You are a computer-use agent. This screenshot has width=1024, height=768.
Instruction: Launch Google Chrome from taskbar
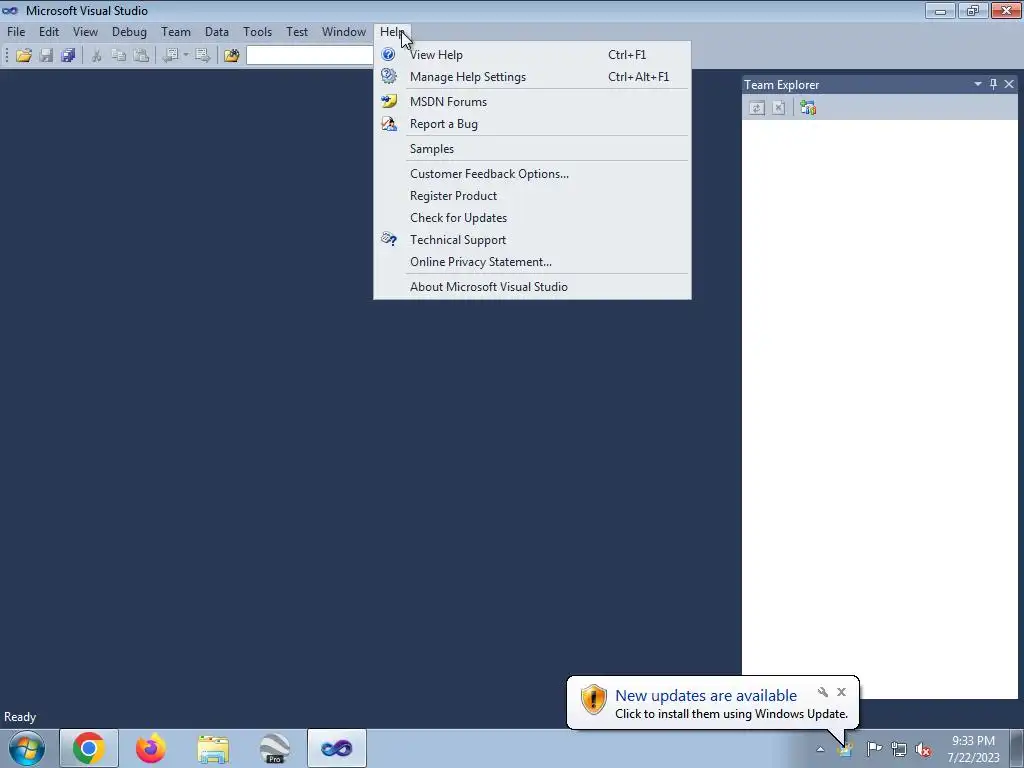pos(89,748)
